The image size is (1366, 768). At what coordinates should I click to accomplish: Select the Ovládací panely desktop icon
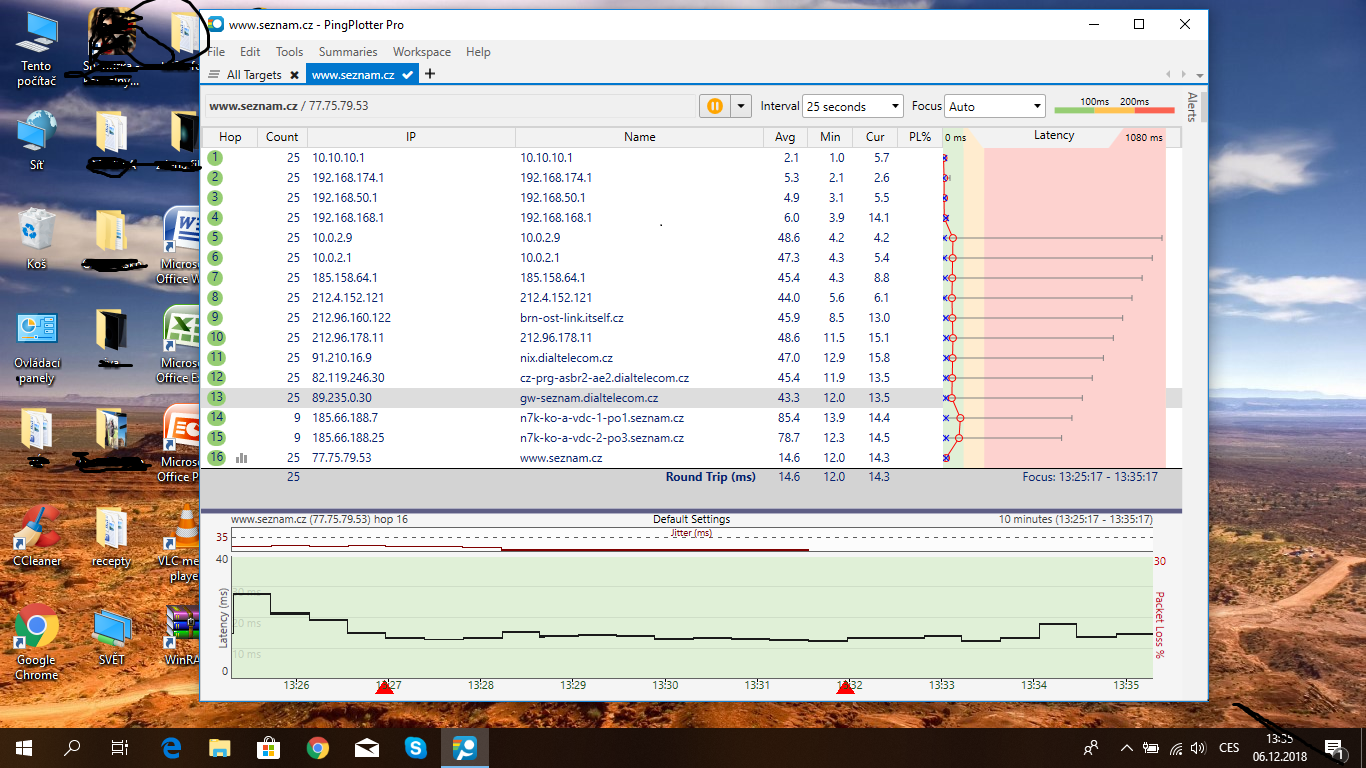[36, 349]
